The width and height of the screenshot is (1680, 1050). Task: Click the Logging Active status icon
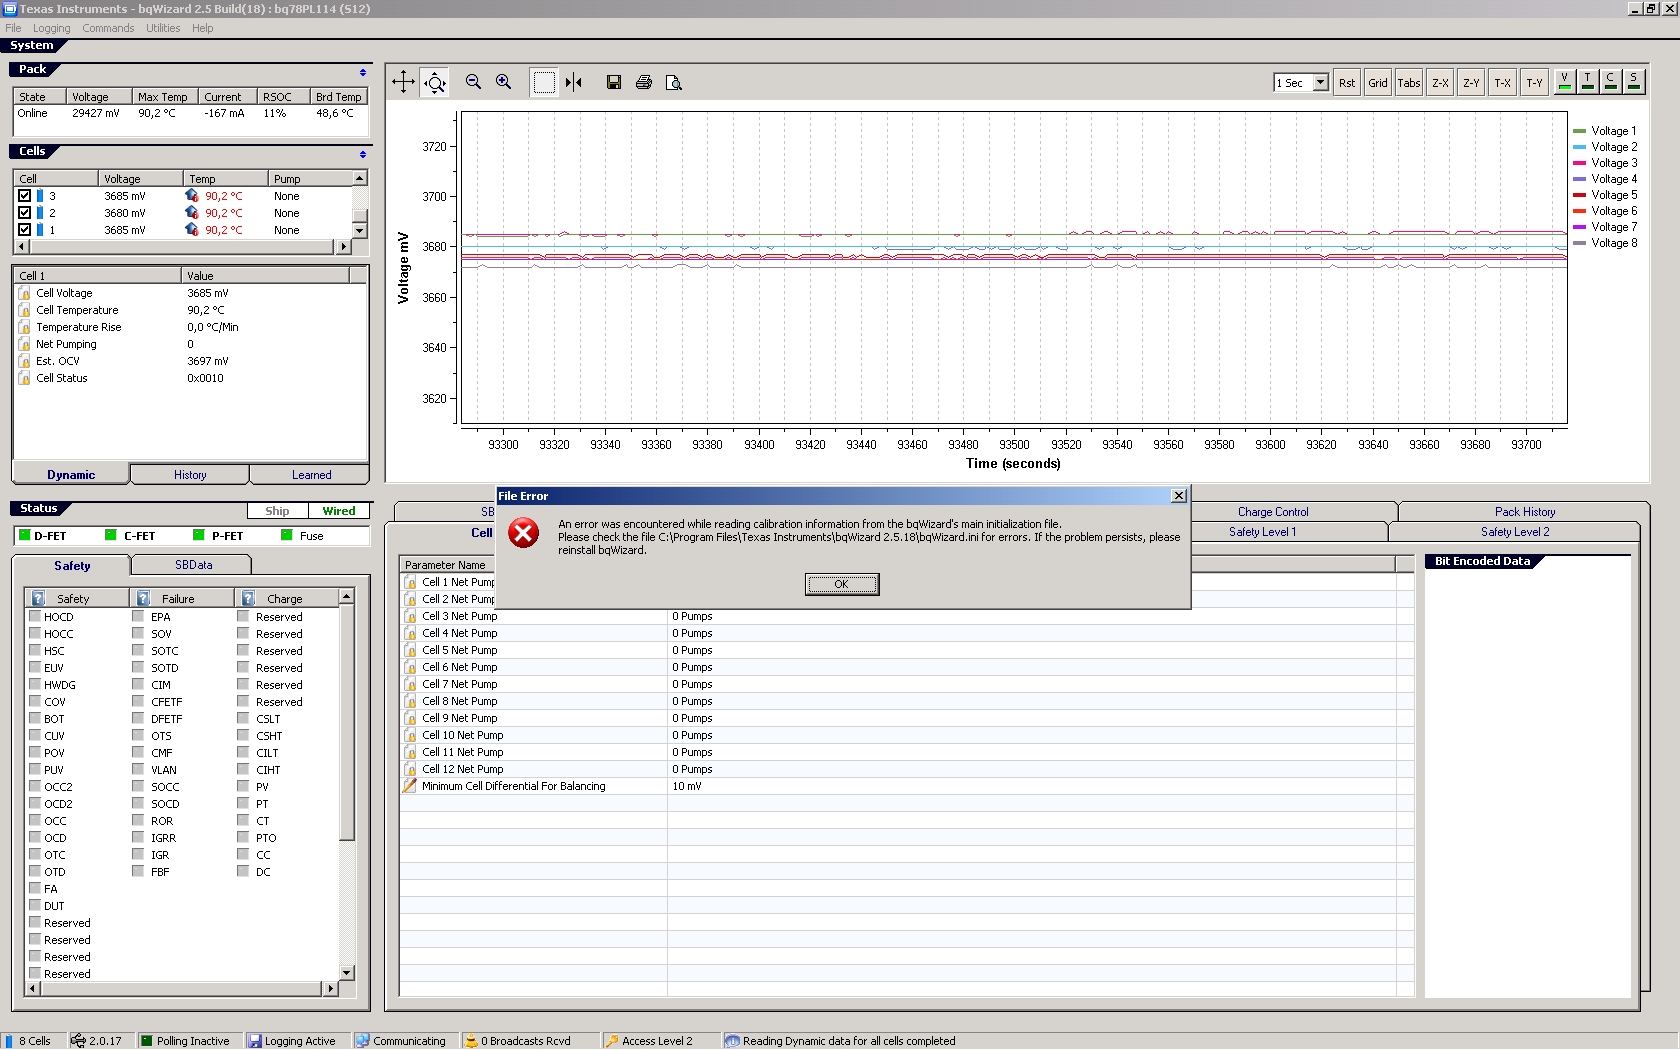tap(255, 1041)
